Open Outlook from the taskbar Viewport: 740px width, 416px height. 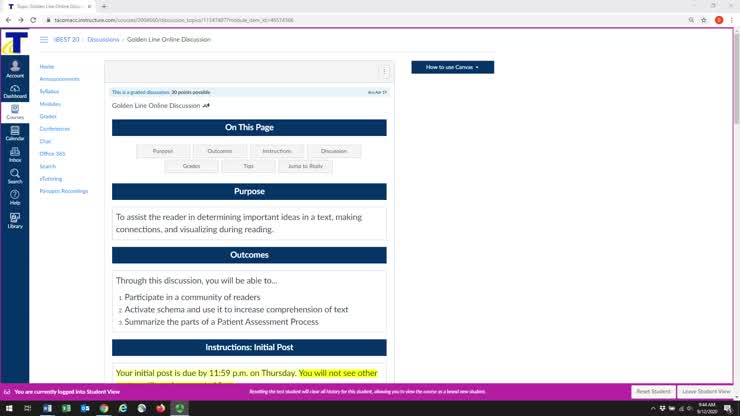[85, 408]
